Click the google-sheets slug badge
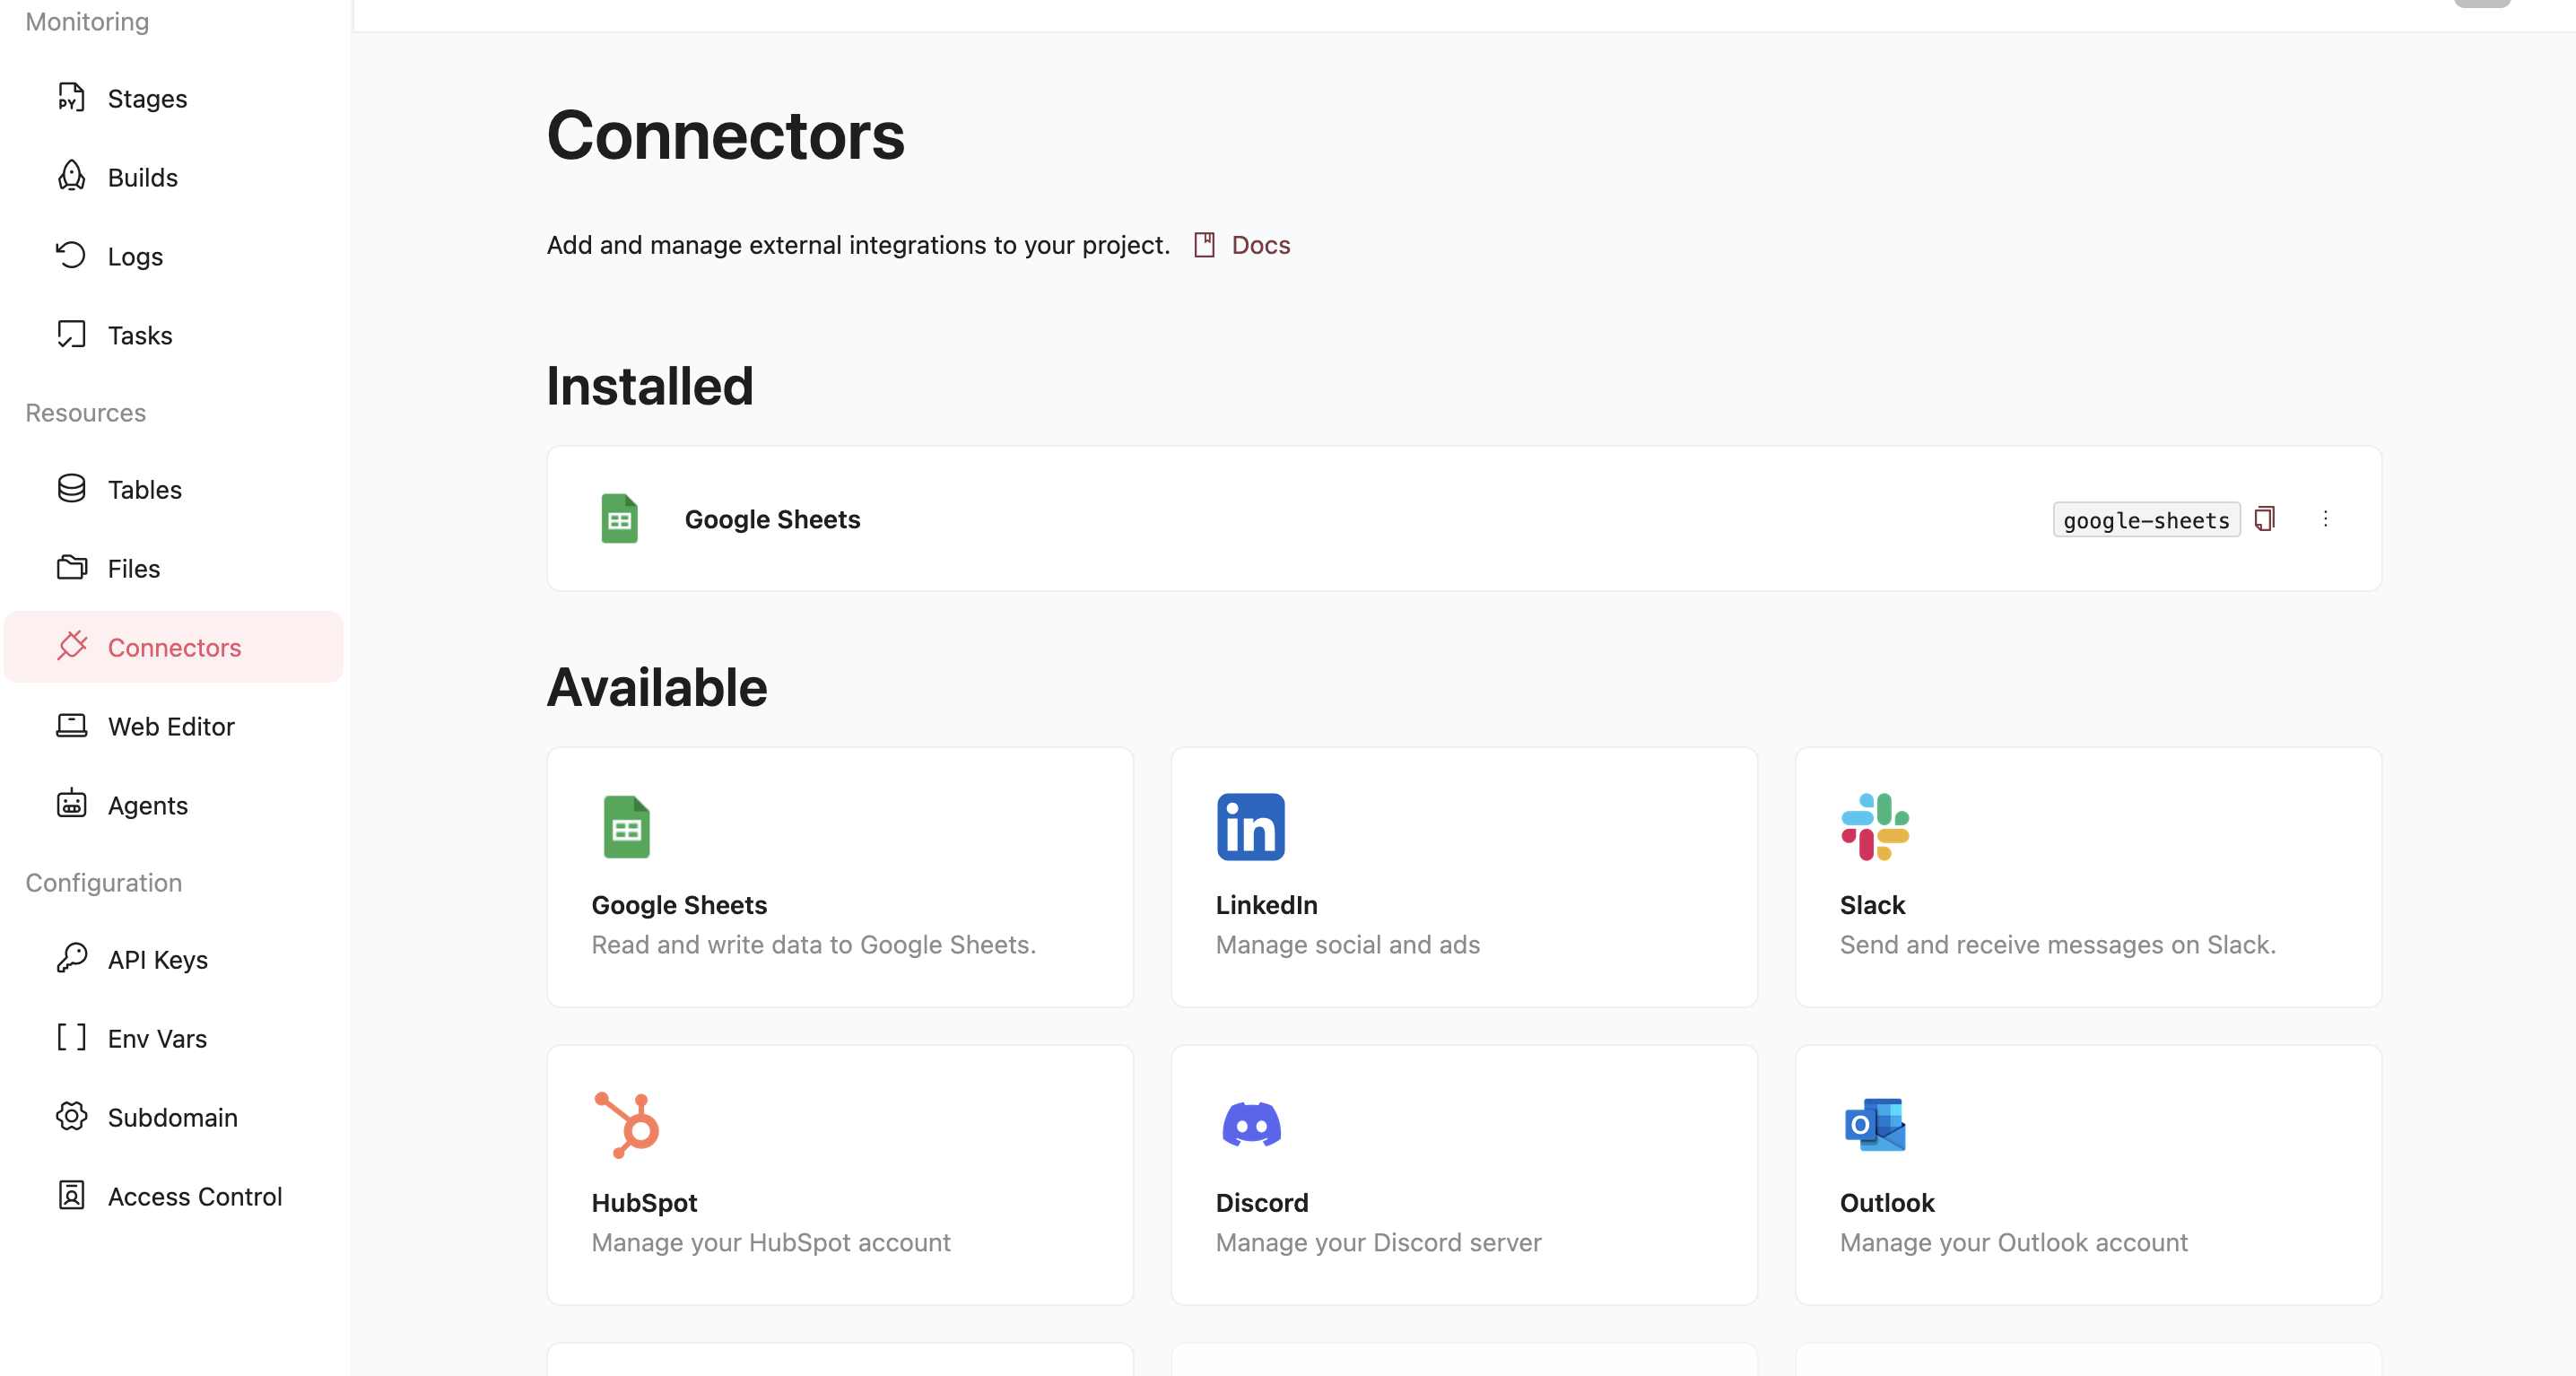The width and height of the screenshot is (2576, 1376). click(x=2146, y=520)
